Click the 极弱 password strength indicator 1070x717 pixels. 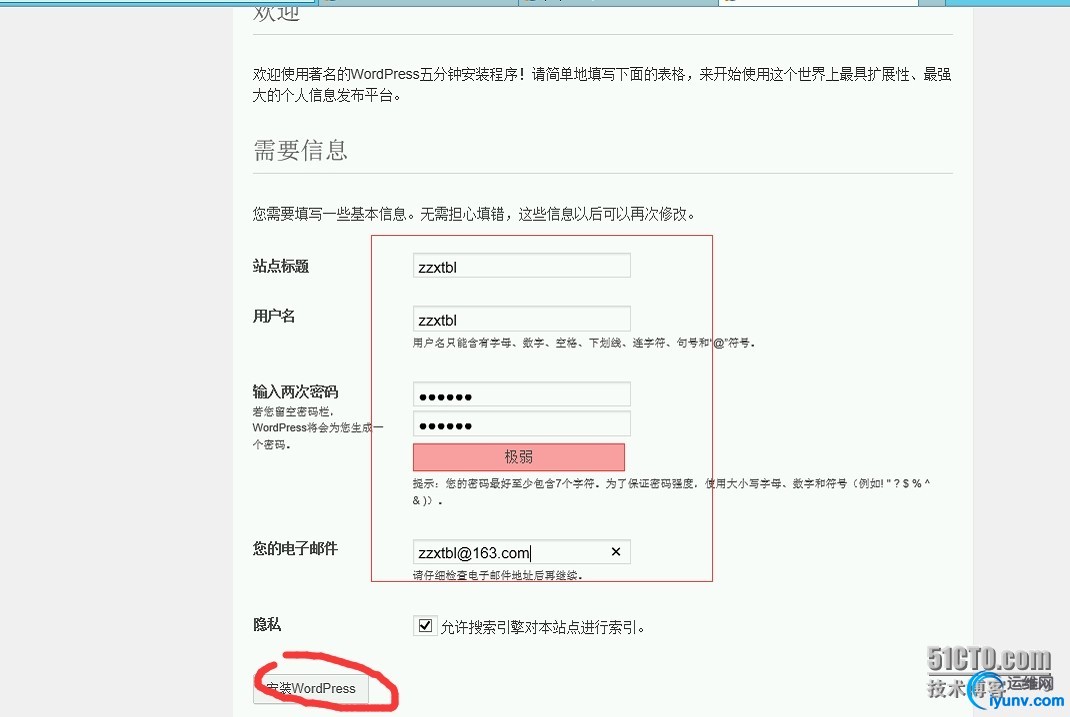(519, 457)
